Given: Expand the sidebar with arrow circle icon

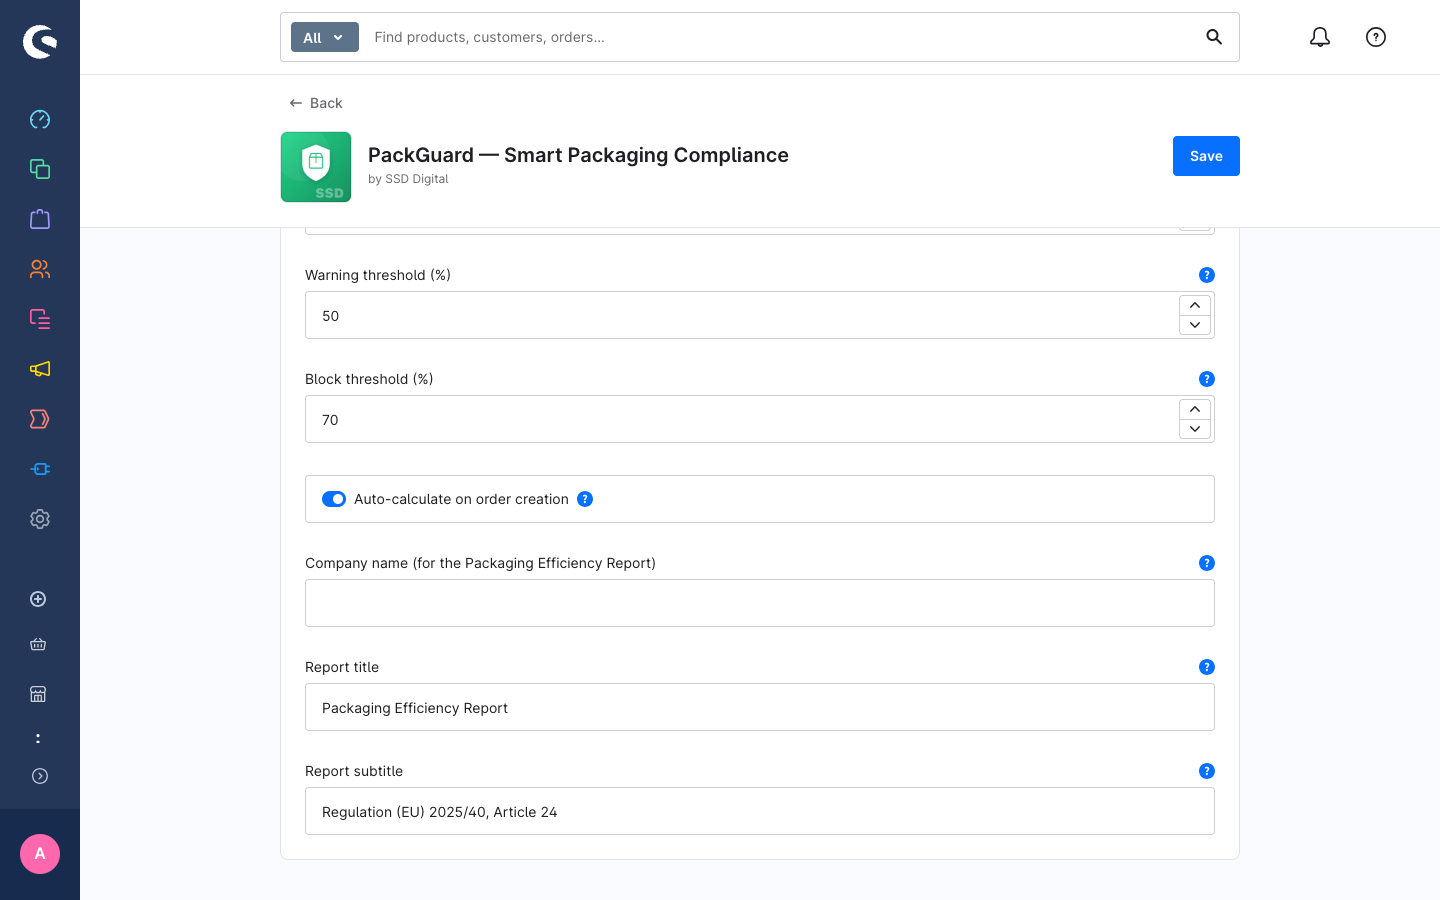Looking at the screenshot, I should pos(40,776).
